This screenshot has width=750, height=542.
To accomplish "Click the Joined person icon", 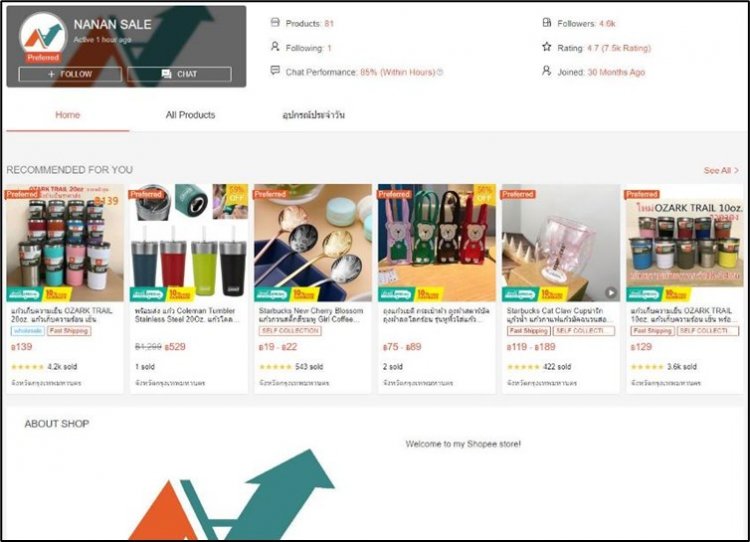I will [546, 71].
